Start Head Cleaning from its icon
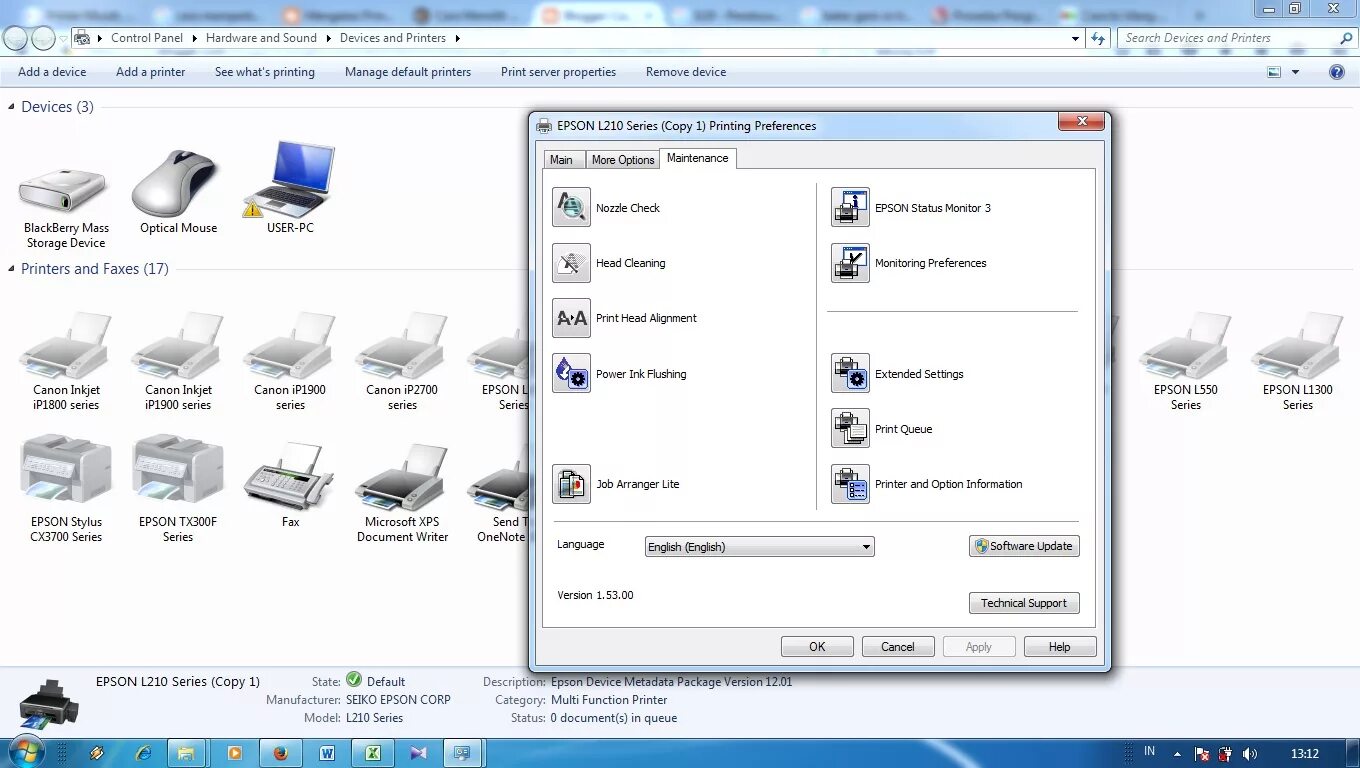 tap(571, 263)
